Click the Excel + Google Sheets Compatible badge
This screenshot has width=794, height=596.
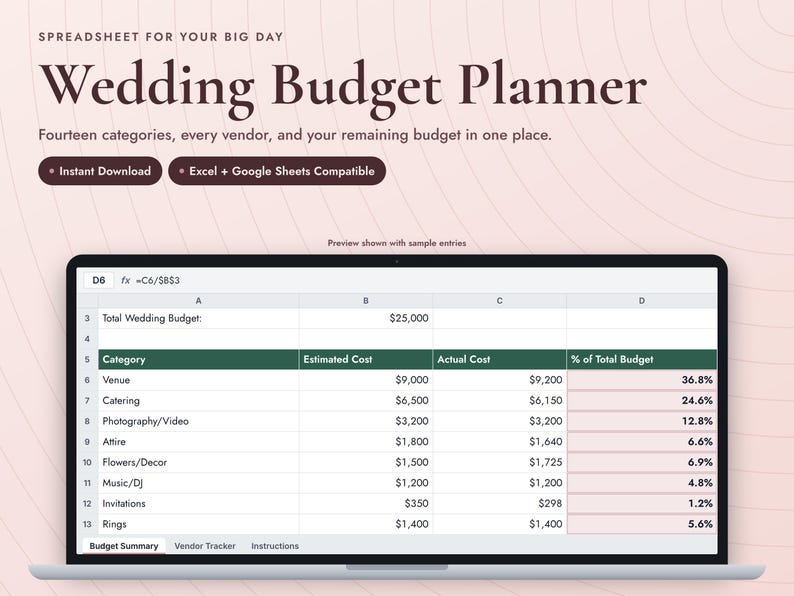click(x=277, y=171)
